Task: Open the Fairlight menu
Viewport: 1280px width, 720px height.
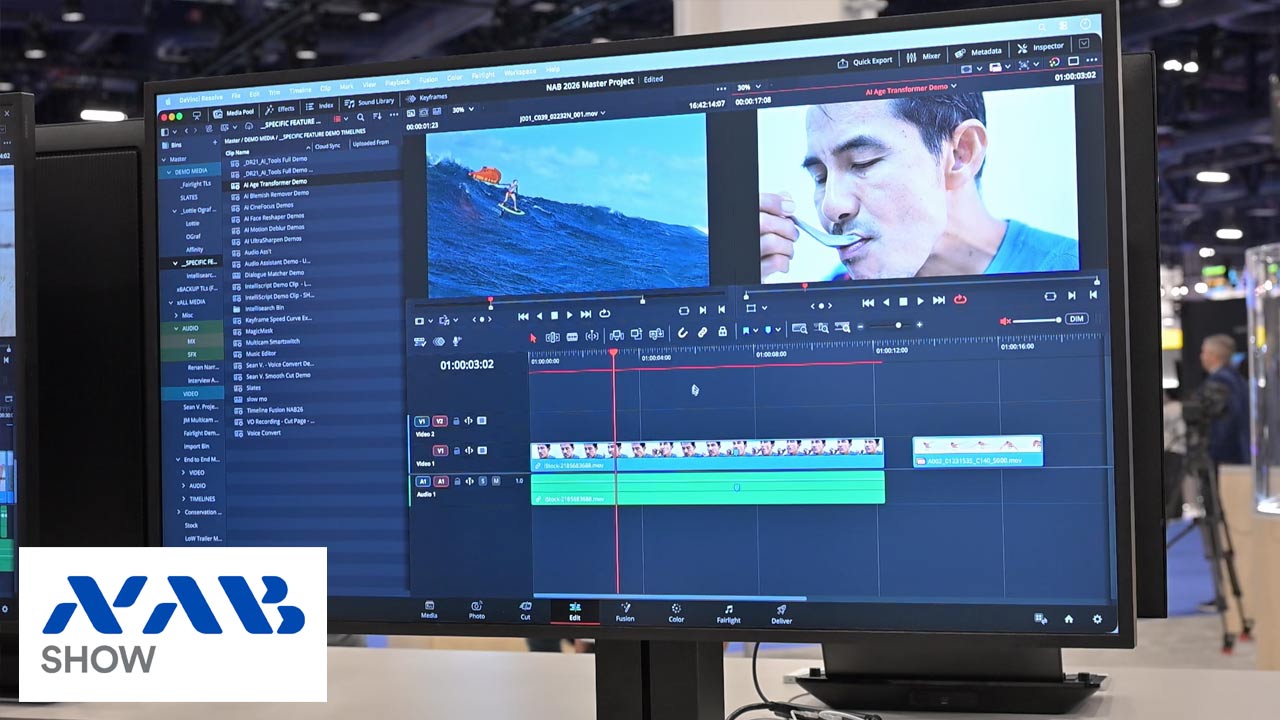Action: point(482,76)
